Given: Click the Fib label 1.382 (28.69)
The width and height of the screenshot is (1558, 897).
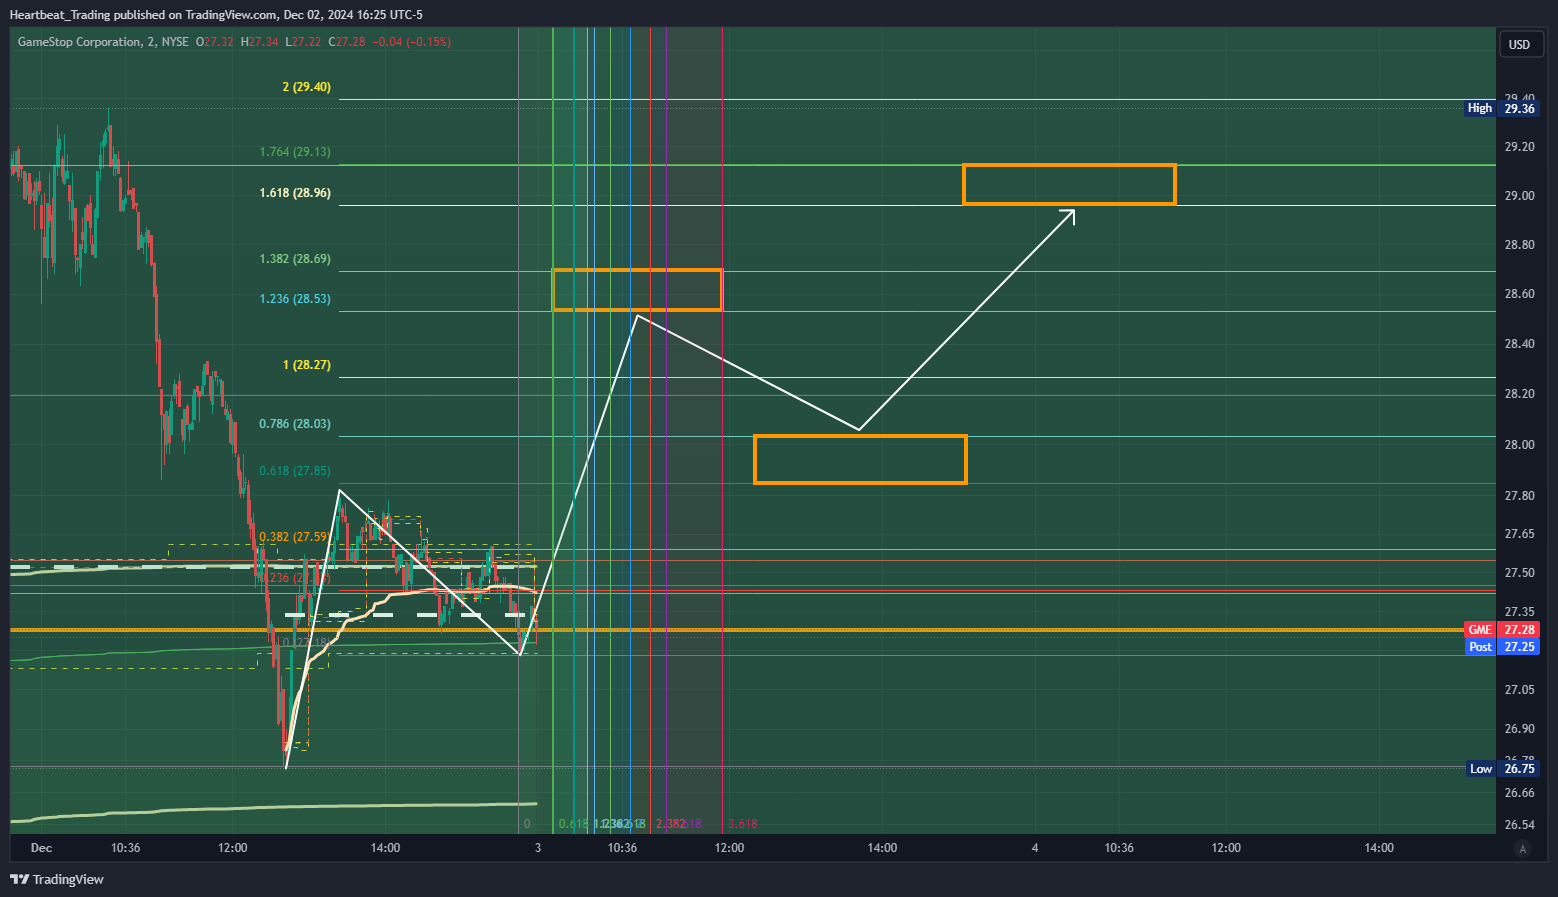Looking at the screenshot, I should (295, 259).
